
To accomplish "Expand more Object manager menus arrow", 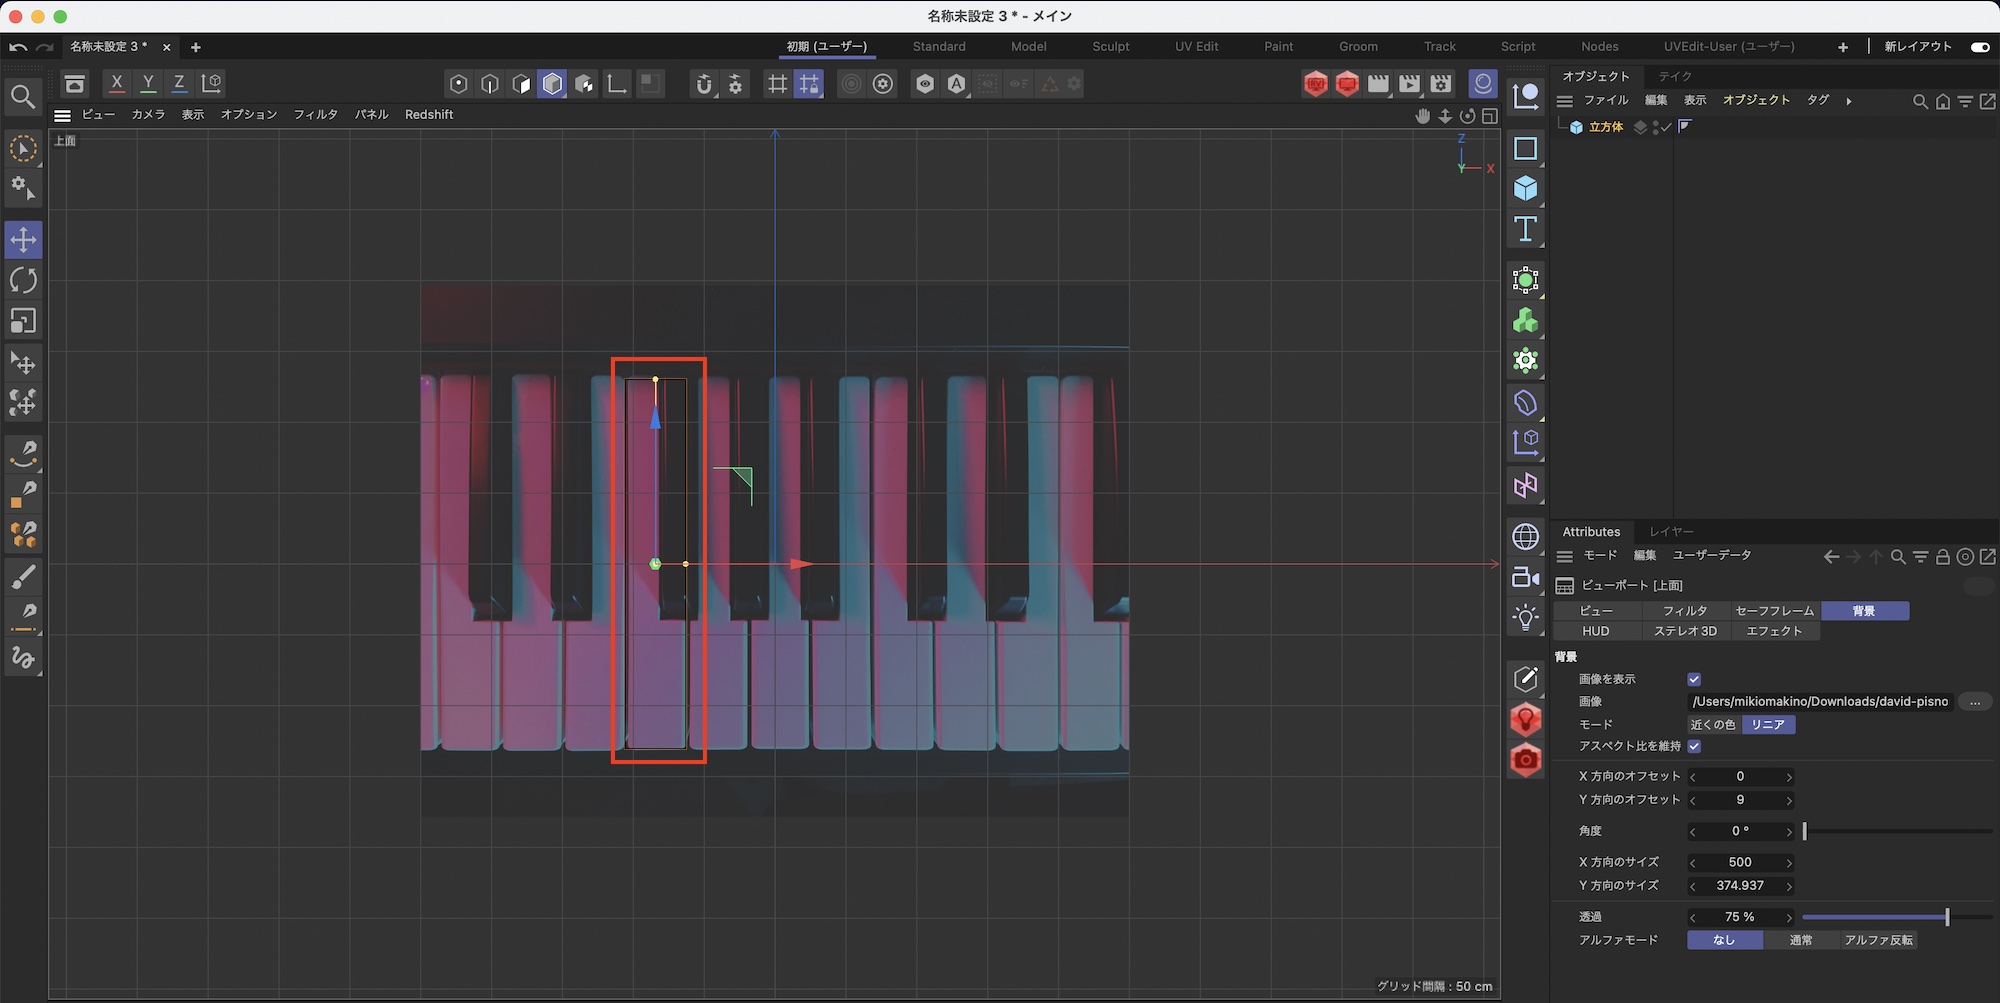I will click(x=1848, y=101).
